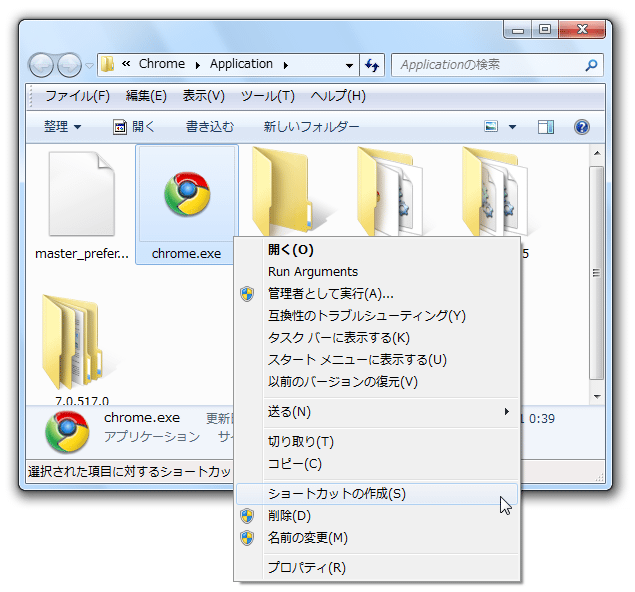
Task: Click the Forward navigation arrow
Action: (x=69, y=65)
